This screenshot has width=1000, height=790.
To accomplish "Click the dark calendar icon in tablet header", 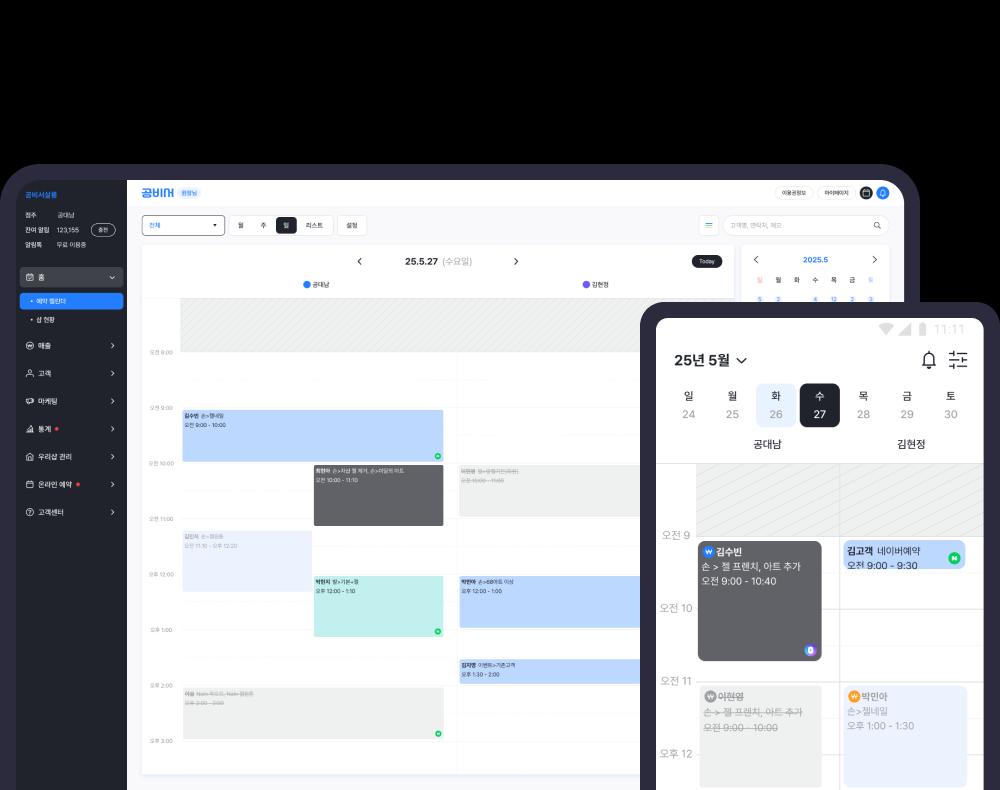I will click(866, 193).
